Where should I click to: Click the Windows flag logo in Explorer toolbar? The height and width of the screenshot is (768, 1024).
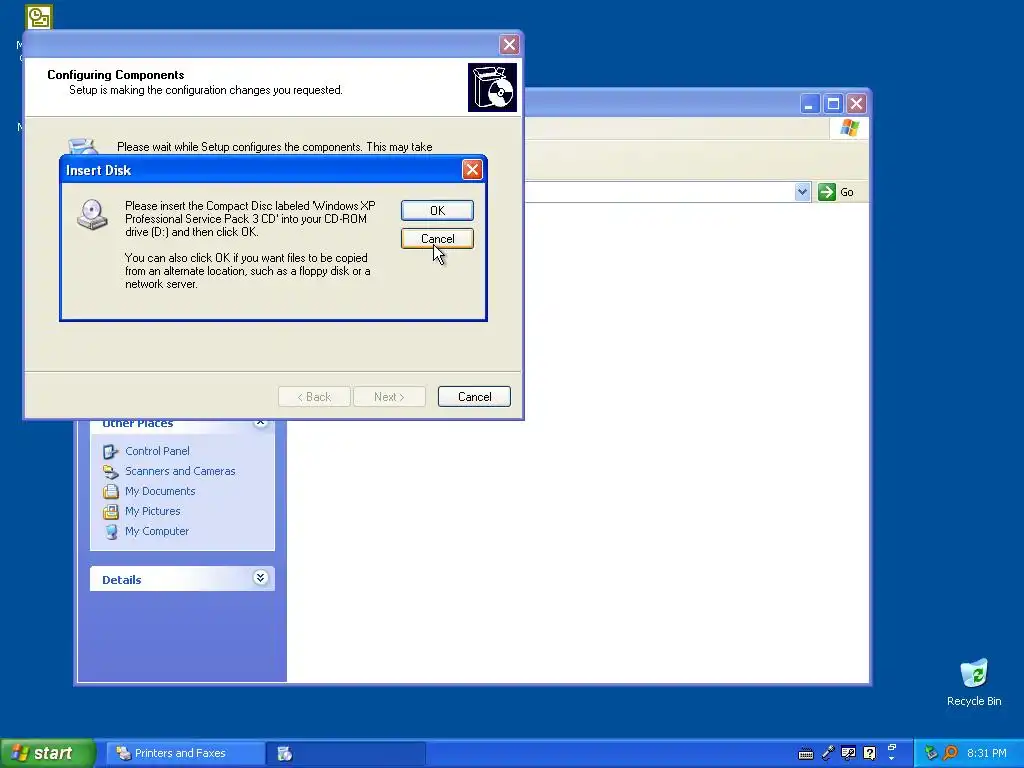coord(850,128)
